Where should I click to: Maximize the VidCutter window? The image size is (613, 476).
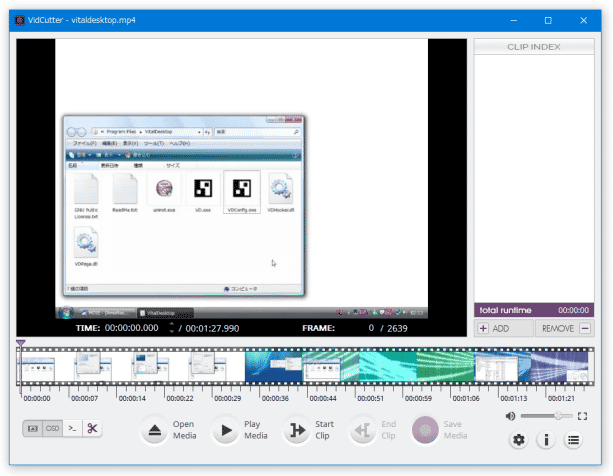548,20
